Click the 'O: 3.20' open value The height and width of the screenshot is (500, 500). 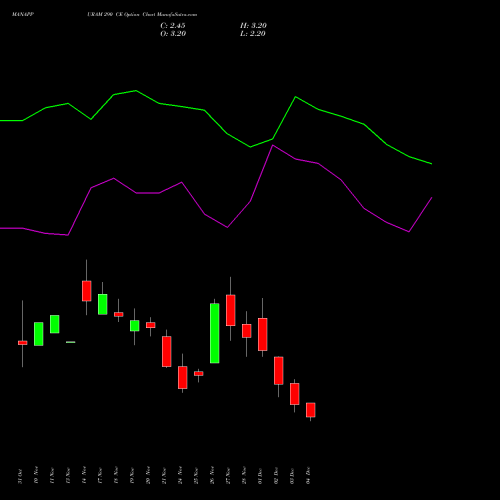pos(173,34)
